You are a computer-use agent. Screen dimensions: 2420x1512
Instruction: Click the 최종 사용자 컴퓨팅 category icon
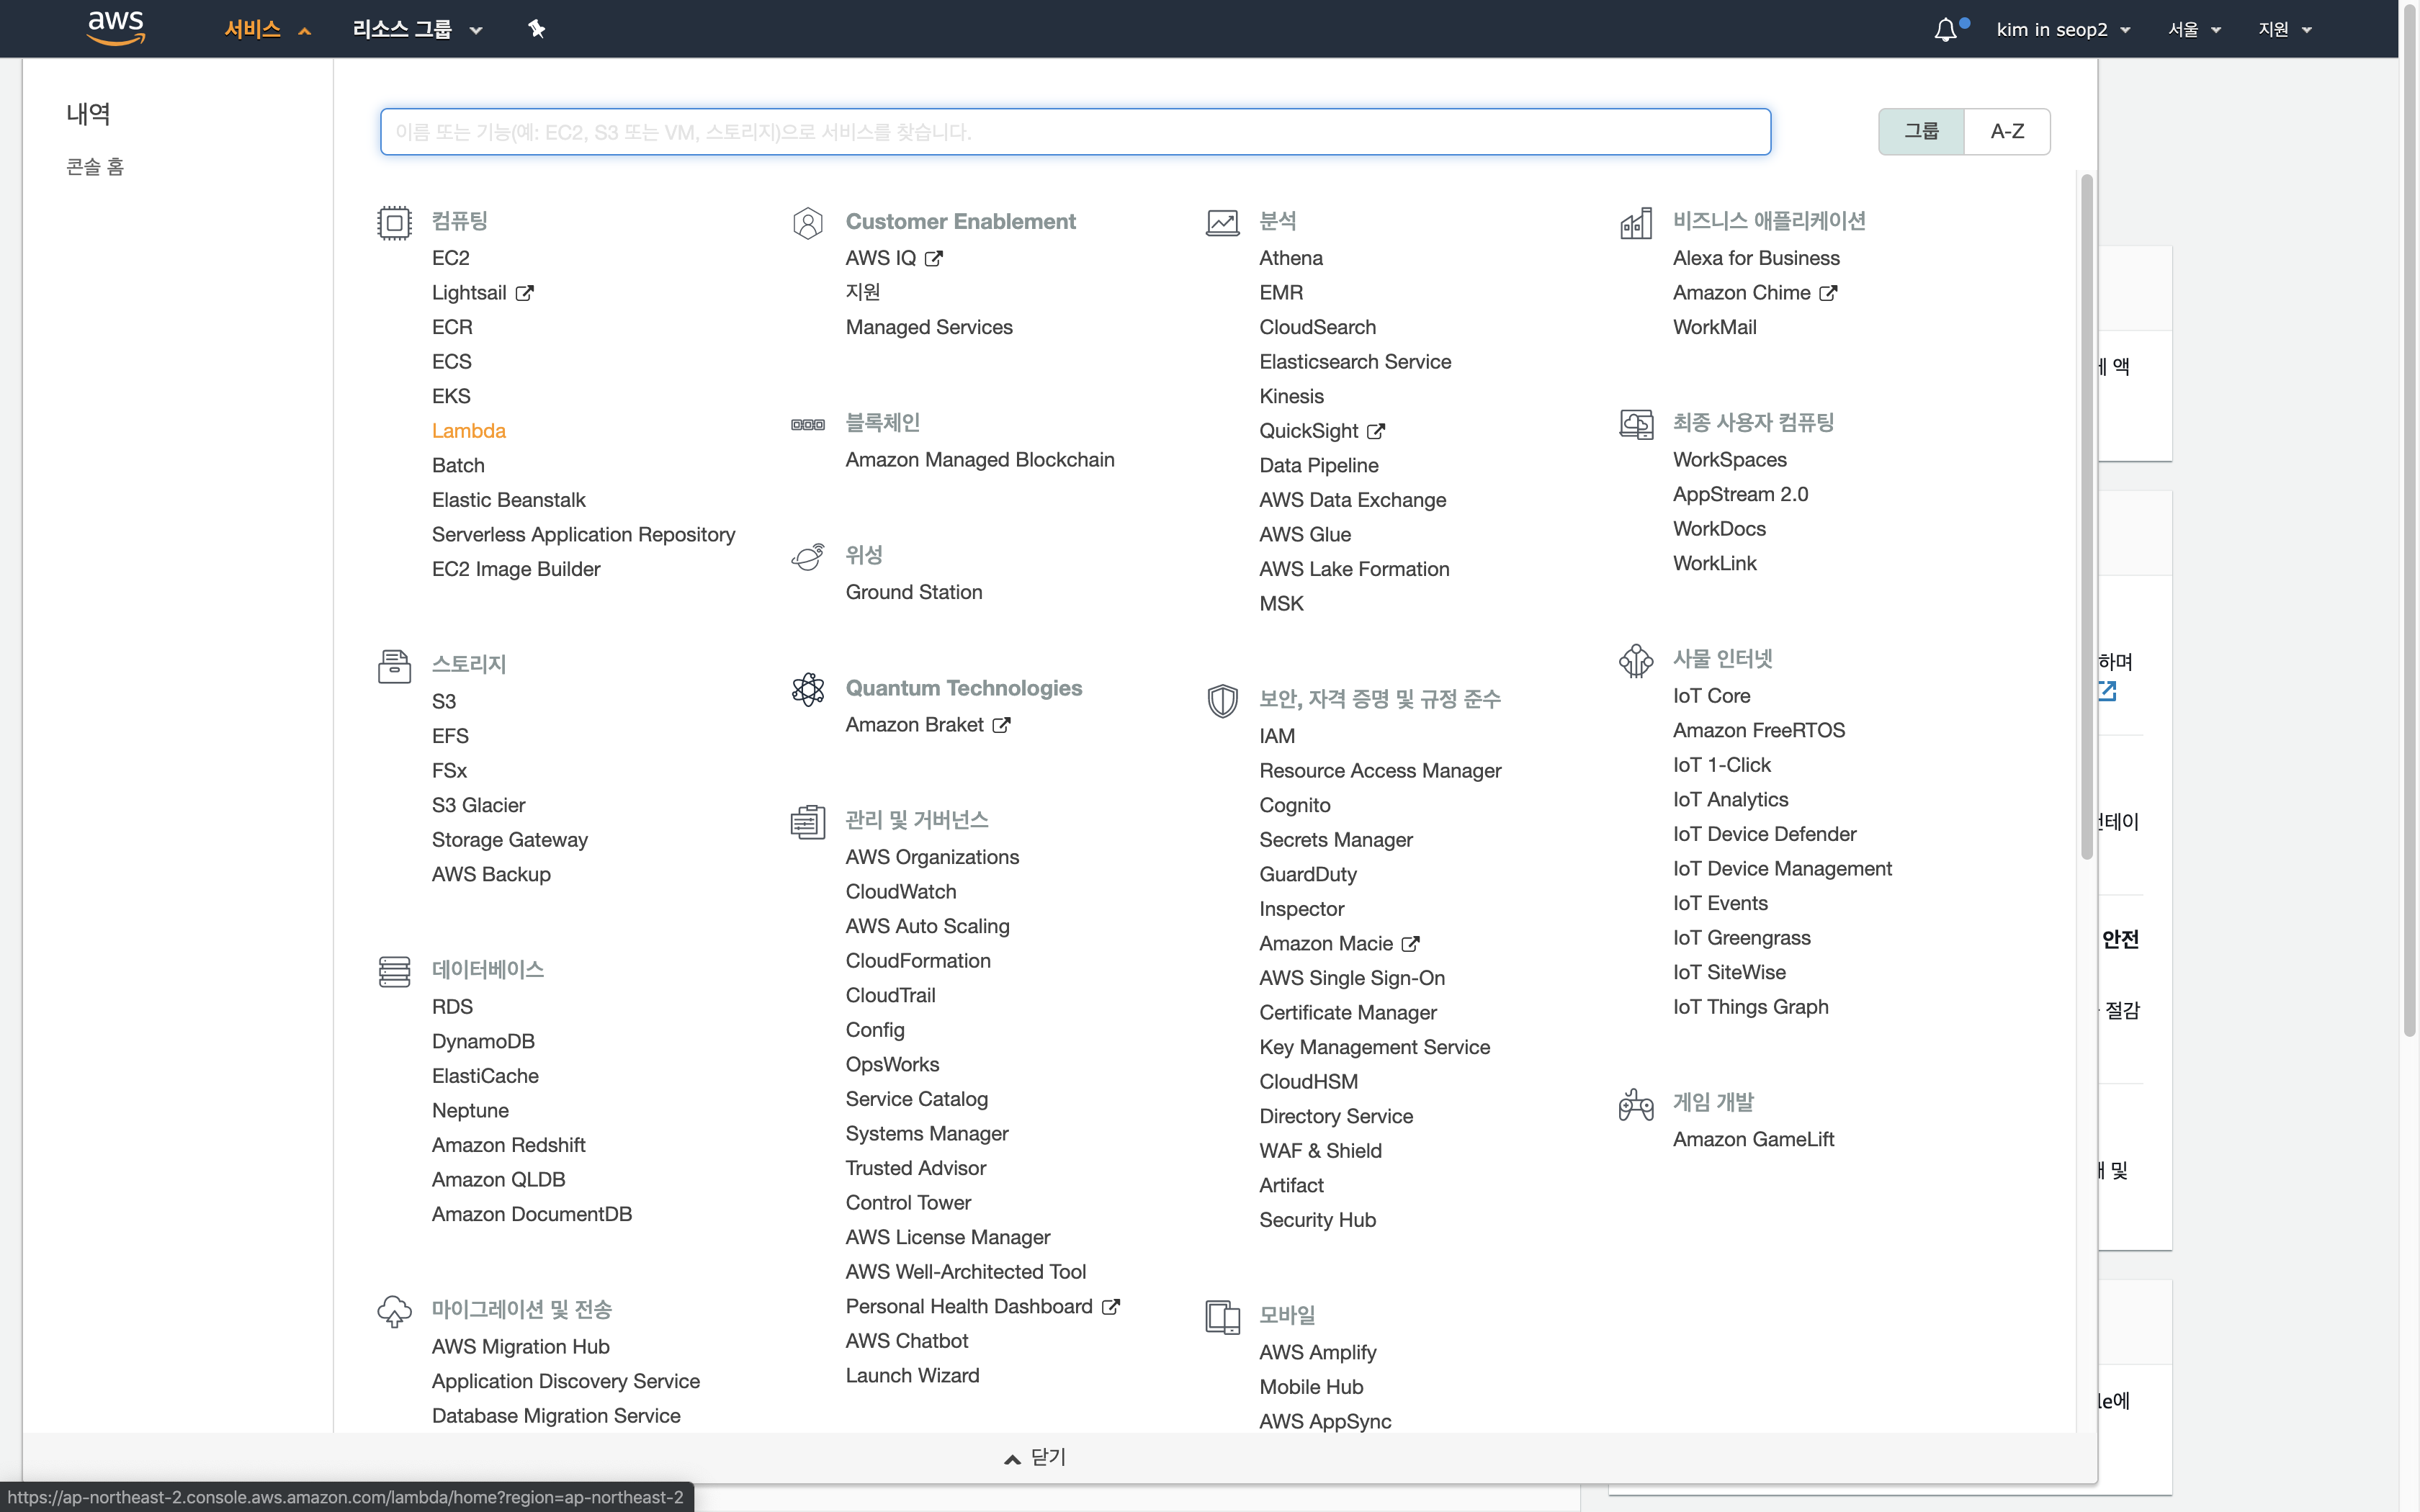coord(1636,424)
